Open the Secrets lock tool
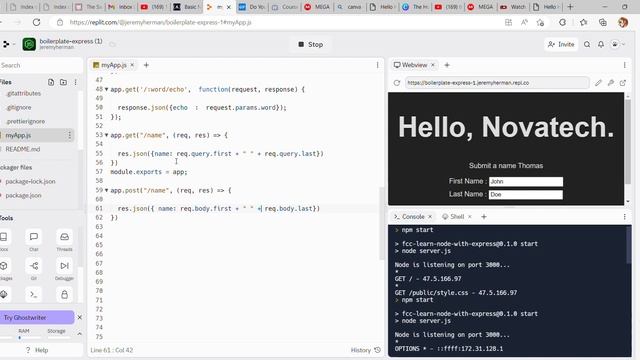Viewport: 640px width, 360px height. [x=64, y=295]
